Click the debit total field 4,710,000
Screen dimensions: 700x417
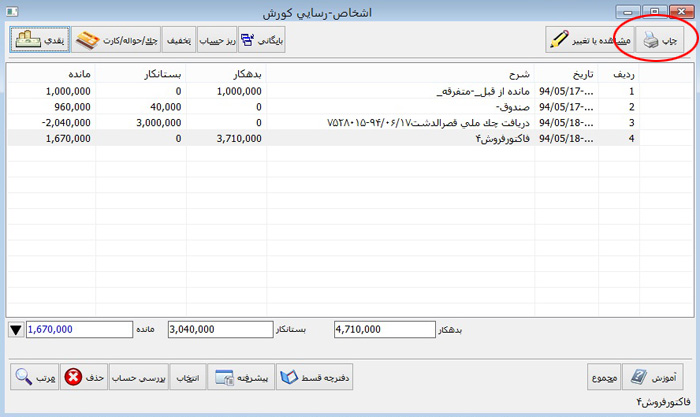tap(382, 329)
